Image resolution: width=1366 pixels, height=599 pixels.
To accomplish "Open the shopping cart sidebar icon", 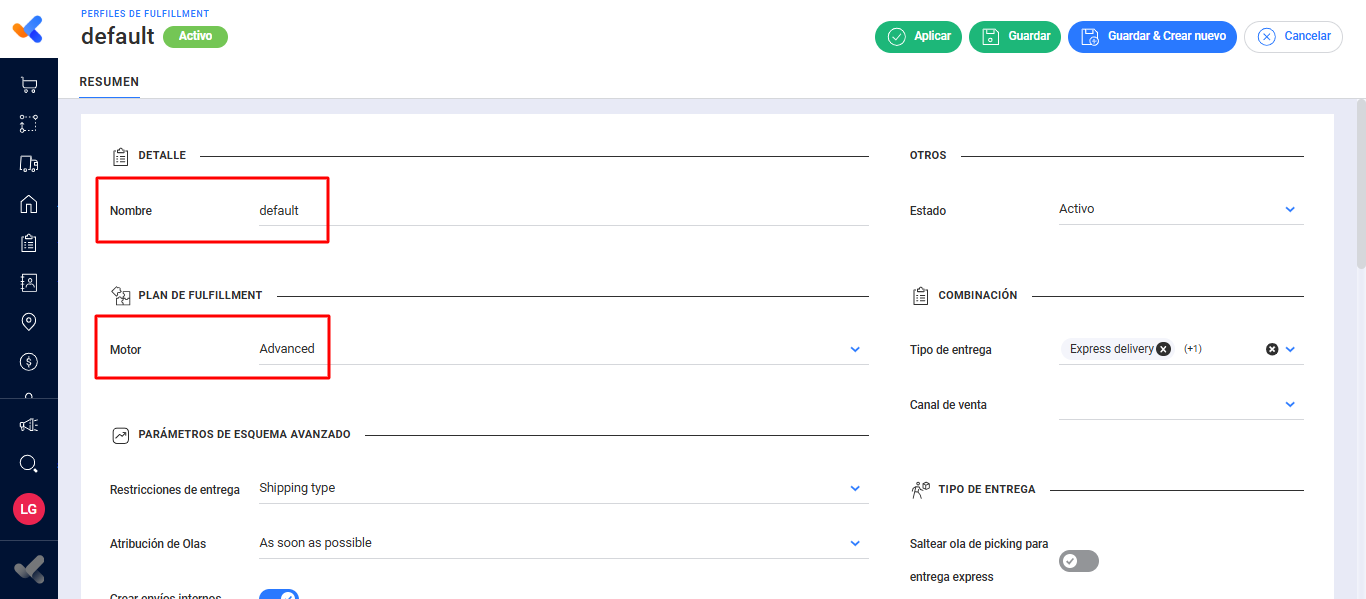I will click(29, 86).
